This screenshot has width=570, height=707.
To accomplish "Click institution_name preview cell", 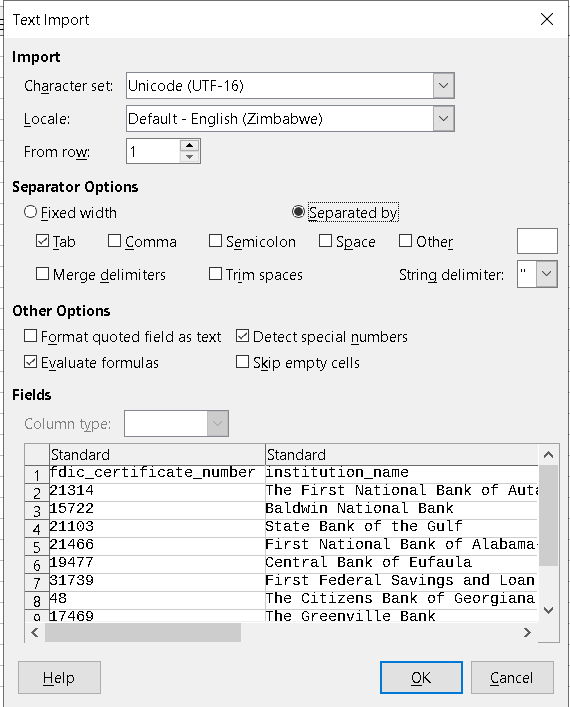I will point(401,473).
